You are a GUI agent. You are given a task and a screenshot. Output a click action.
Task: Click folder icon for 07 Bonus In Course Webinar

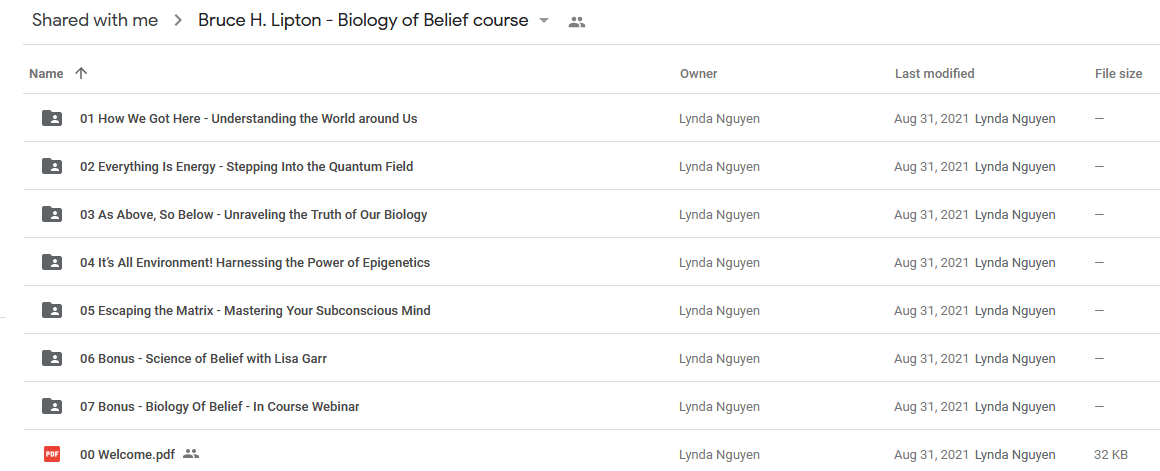[x=52, y=407]
